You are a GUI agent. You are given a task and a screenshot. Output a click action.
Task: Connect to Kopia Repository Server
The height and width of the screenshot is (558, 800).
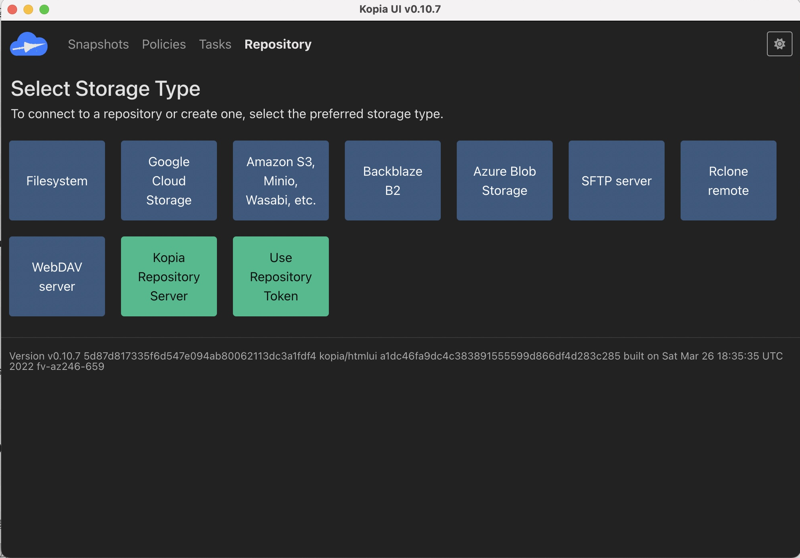169,276
